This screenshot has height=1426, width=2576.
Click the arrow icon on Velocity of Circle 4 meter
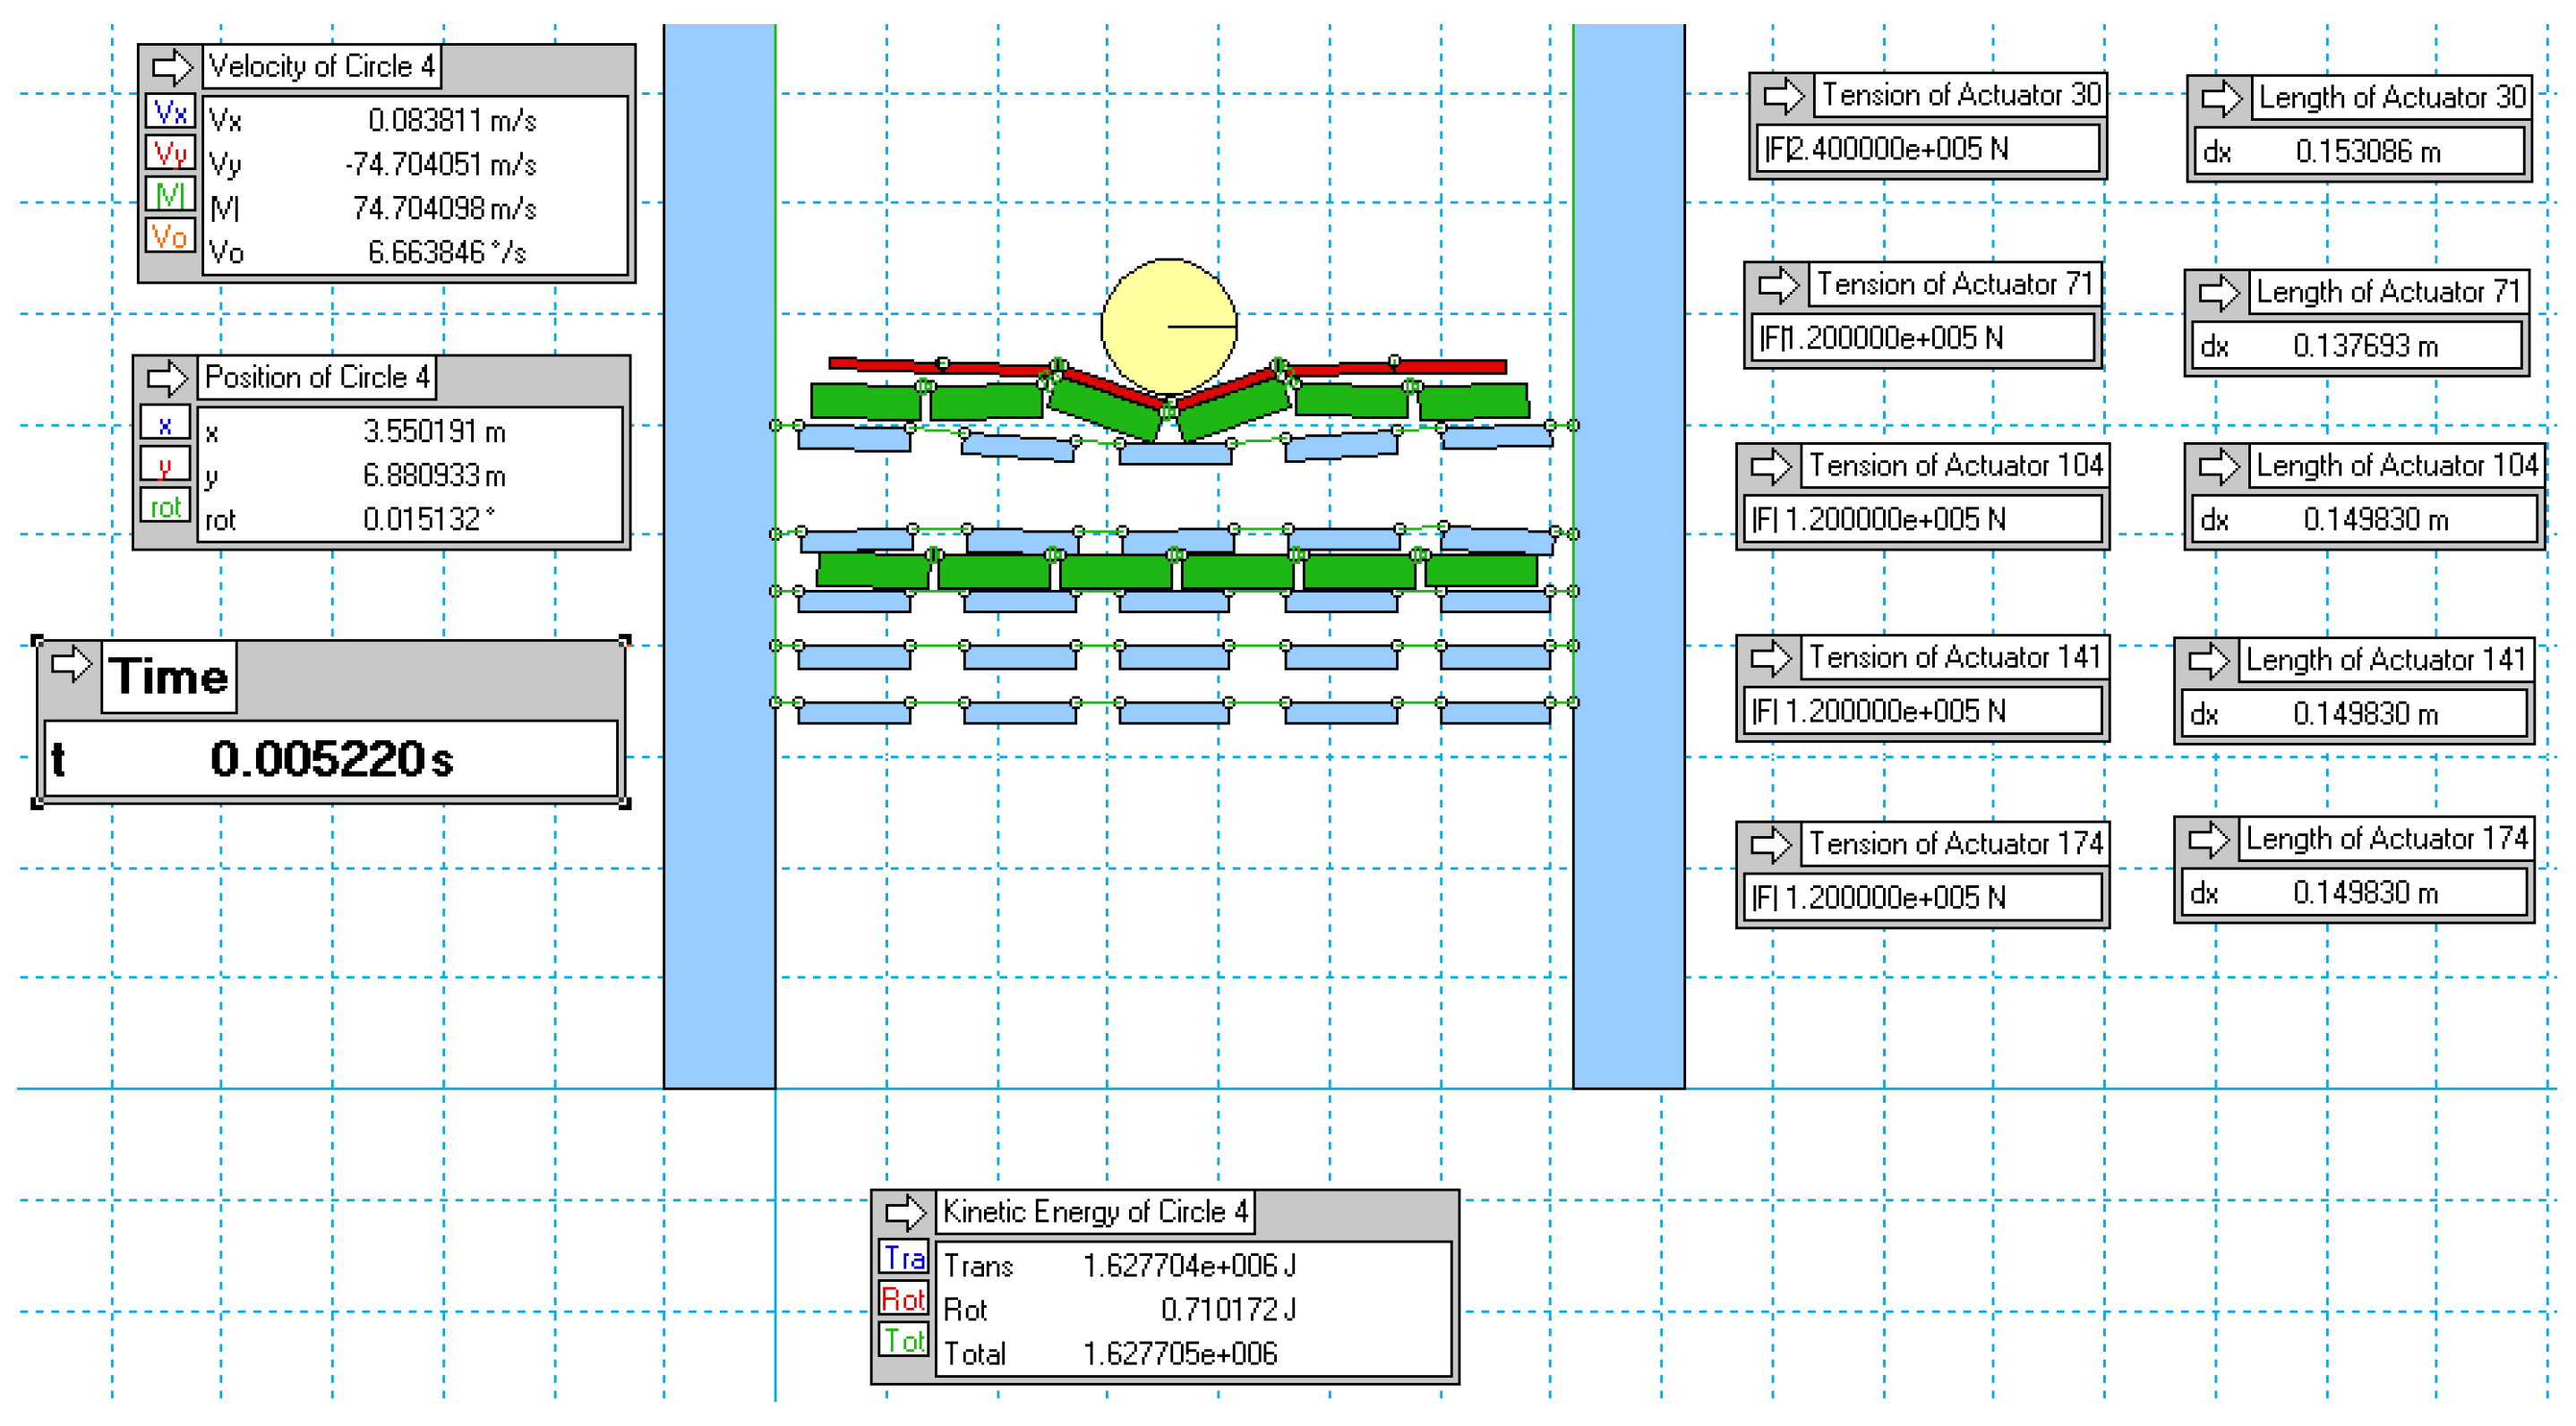[171, 68]
